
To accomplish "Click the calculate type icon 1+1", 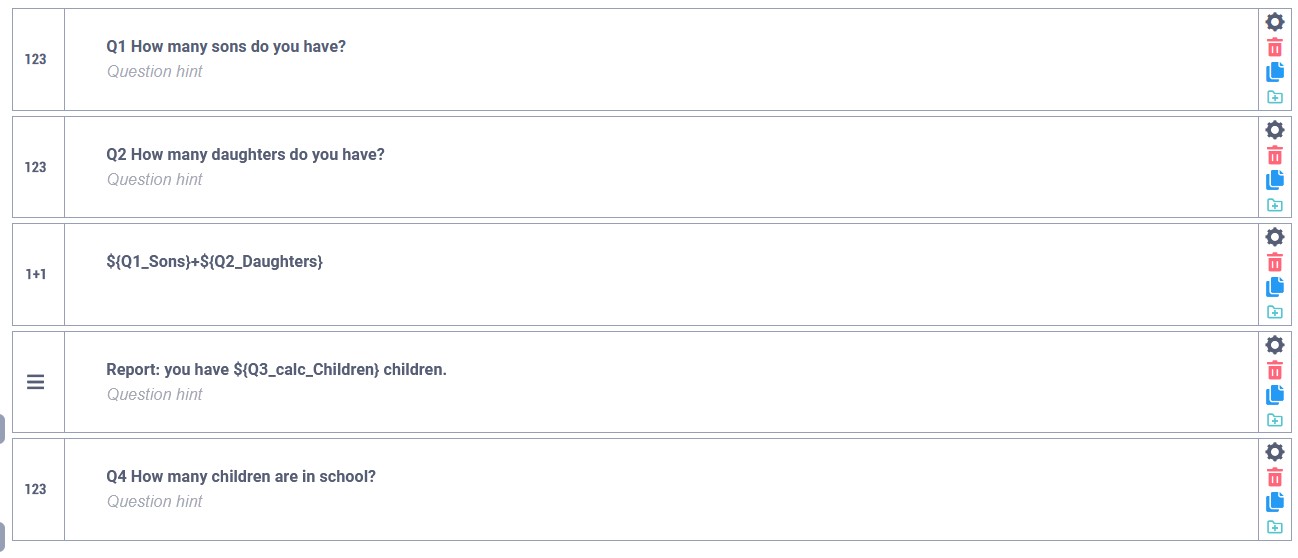I will (x=36, y=274).
